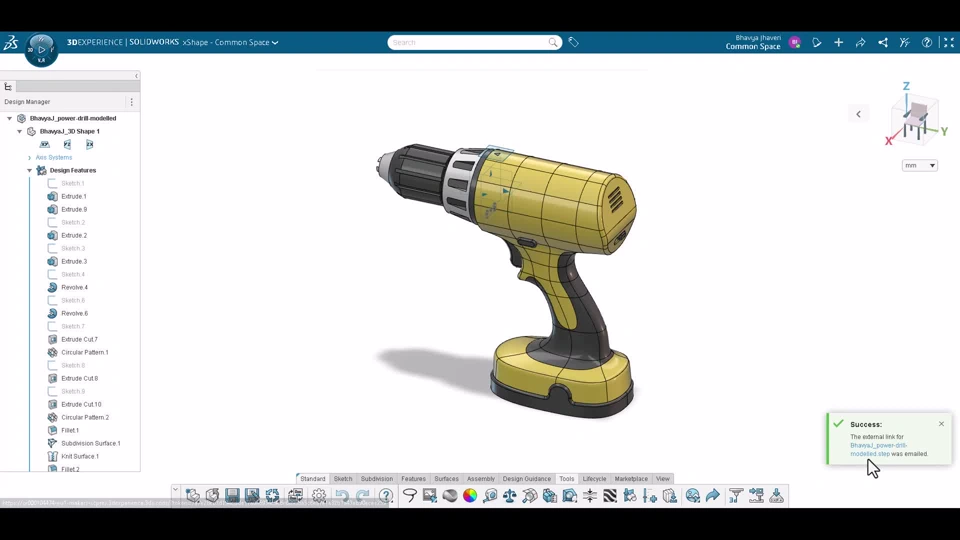960x540 pixels.
Task: Click the curved-arrow Share icon in the top bar
Action: [x=860, y=42]
